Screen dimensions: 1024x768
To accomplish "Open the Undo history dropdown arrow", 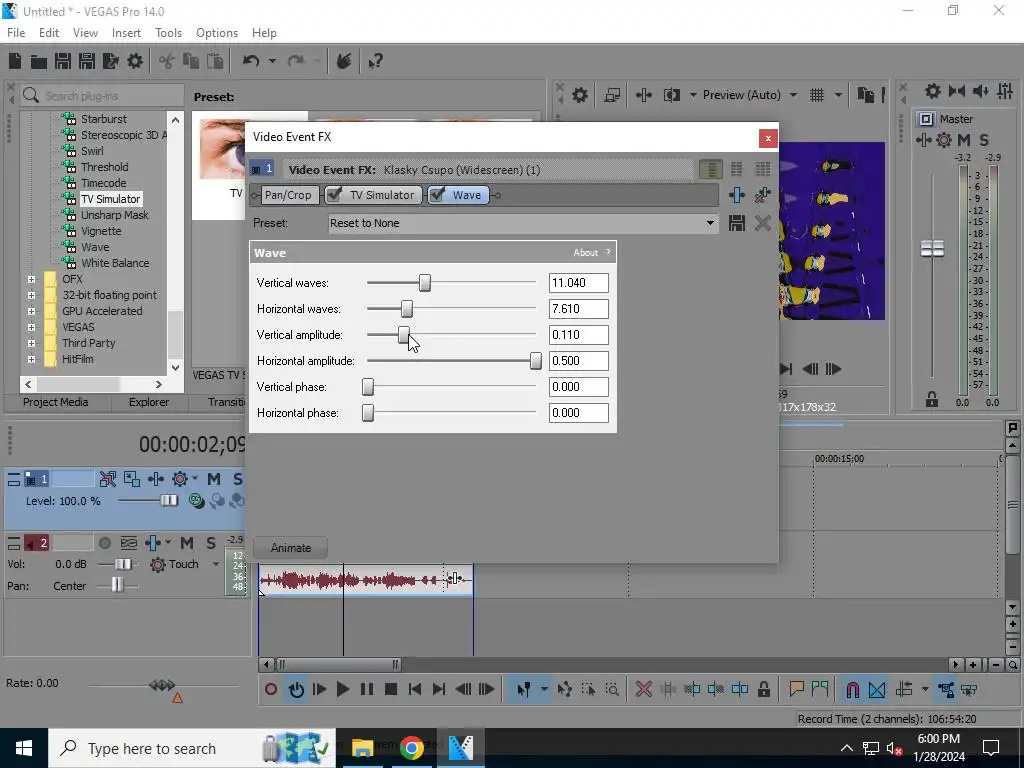I will [x=272, y=61].
